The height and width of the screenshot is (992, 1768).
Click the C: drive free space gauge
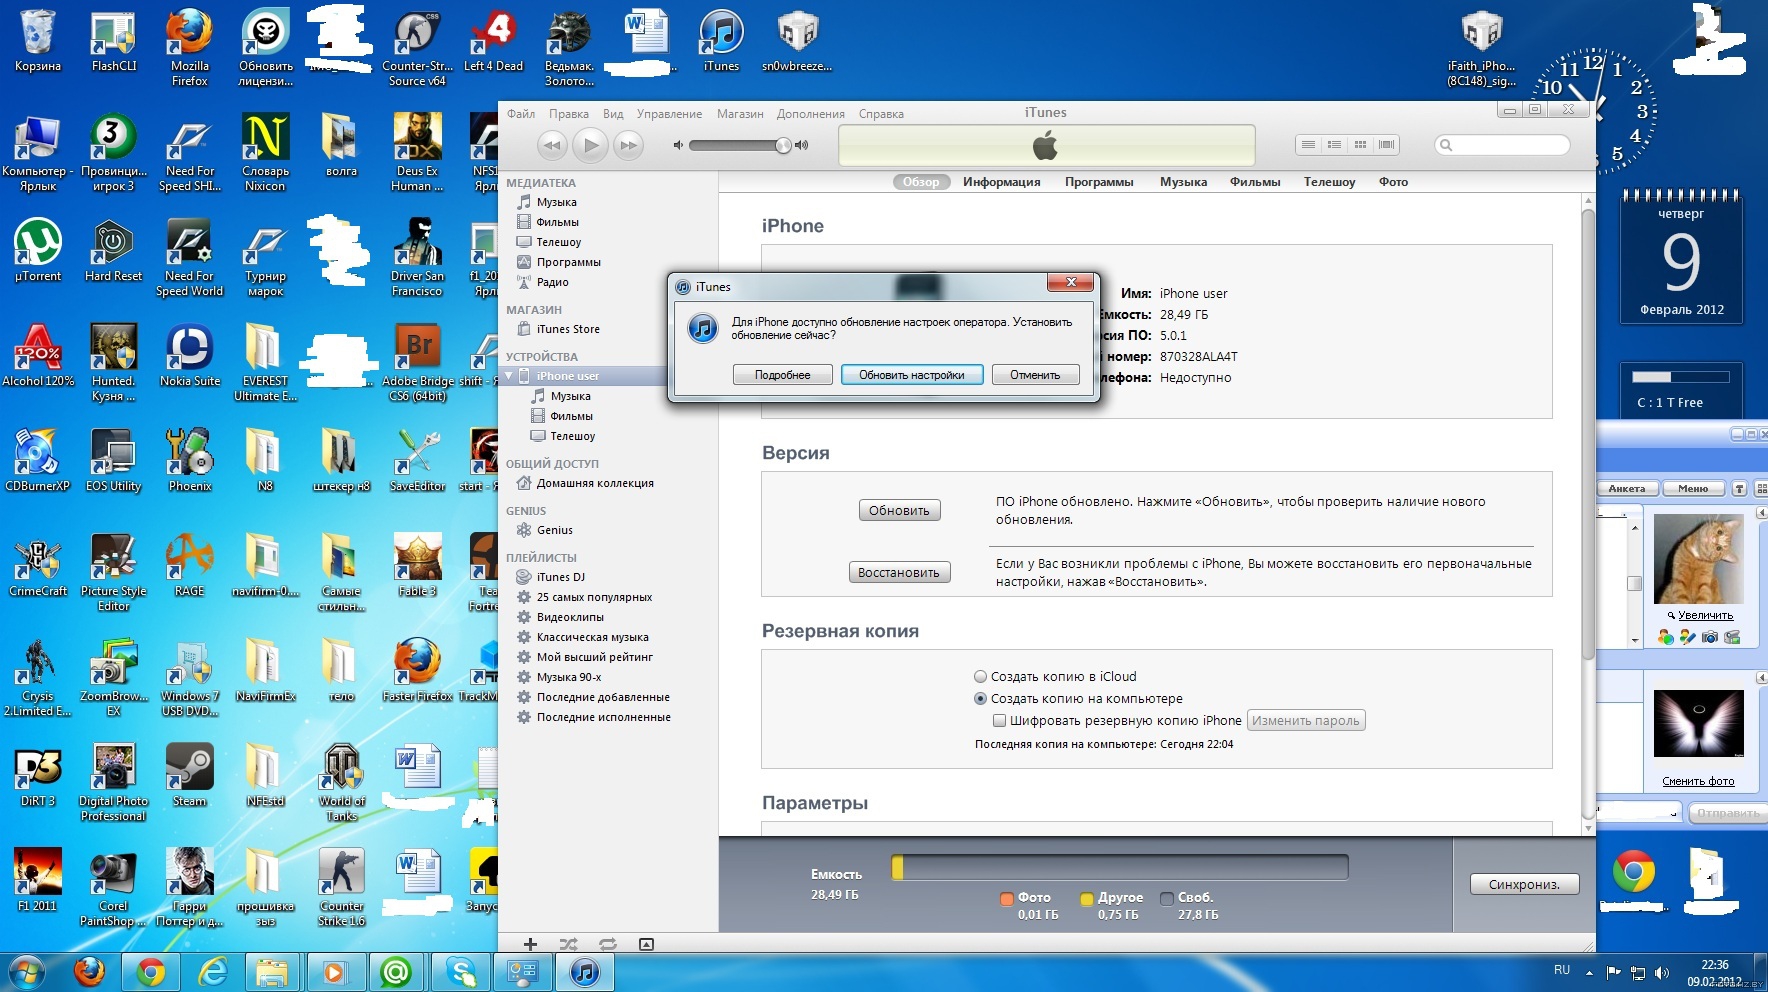click(1681, 377)
